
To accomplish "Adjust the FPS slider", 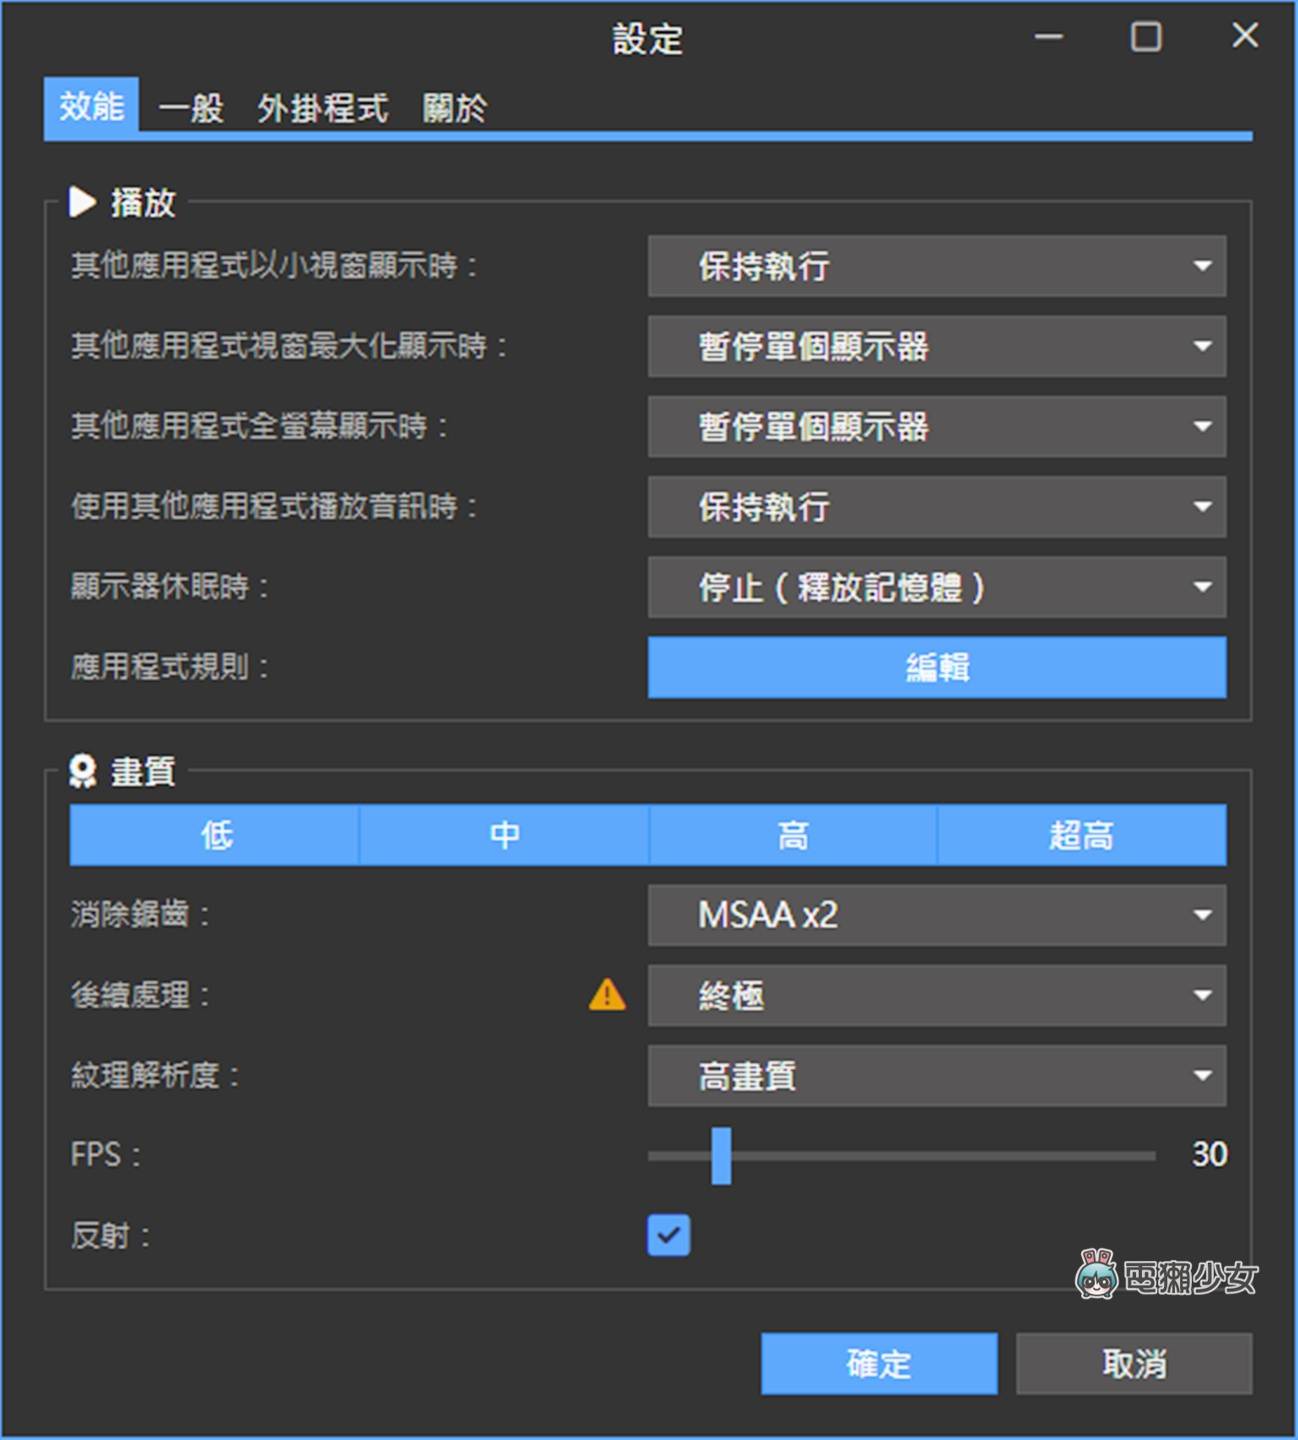I will 721,1155.
